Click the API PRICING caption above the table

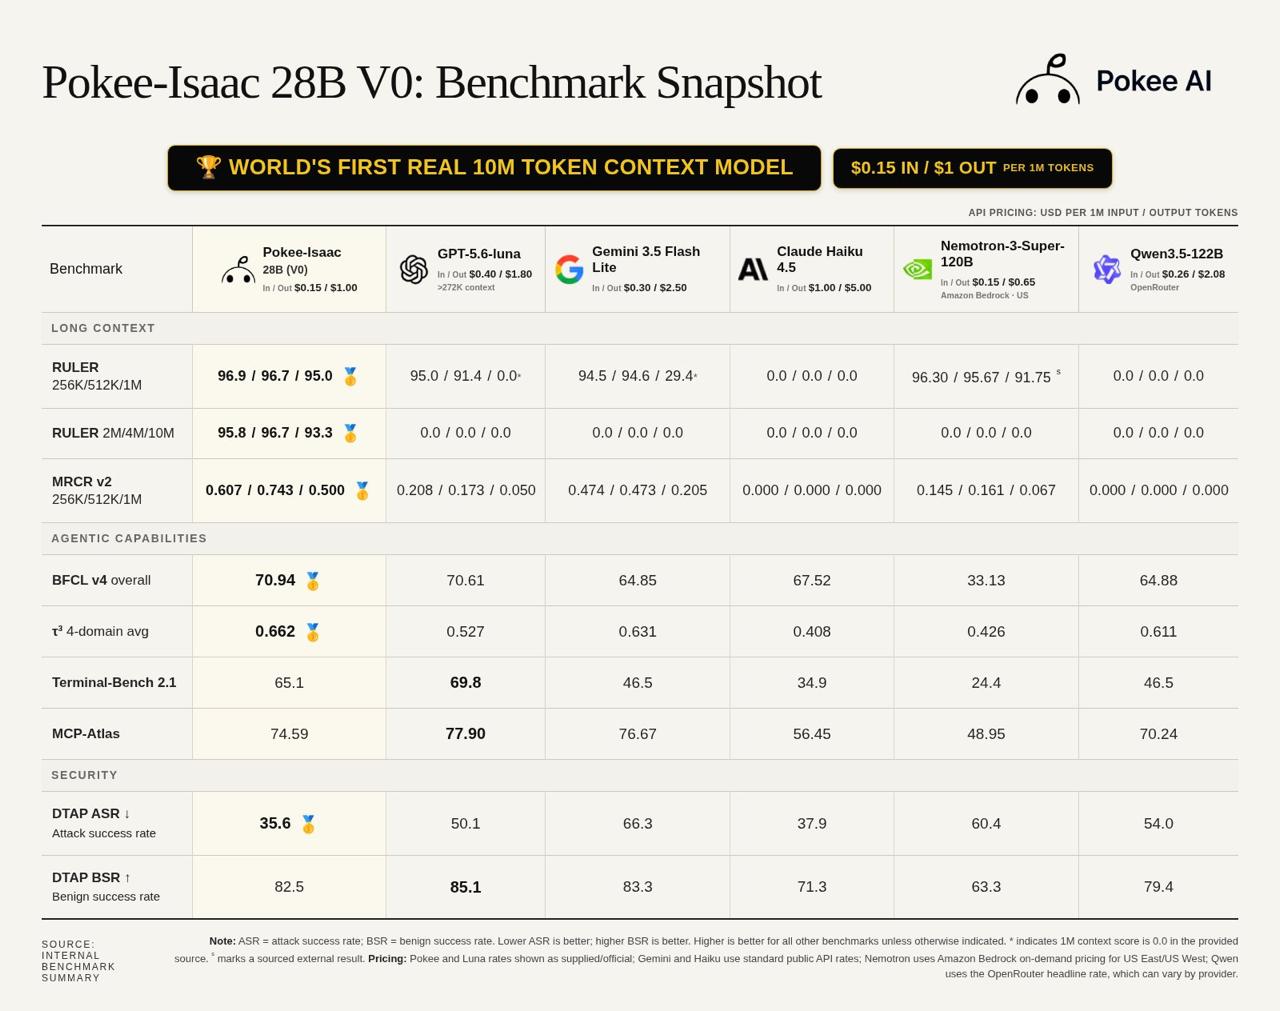(x=1103, y=212)
